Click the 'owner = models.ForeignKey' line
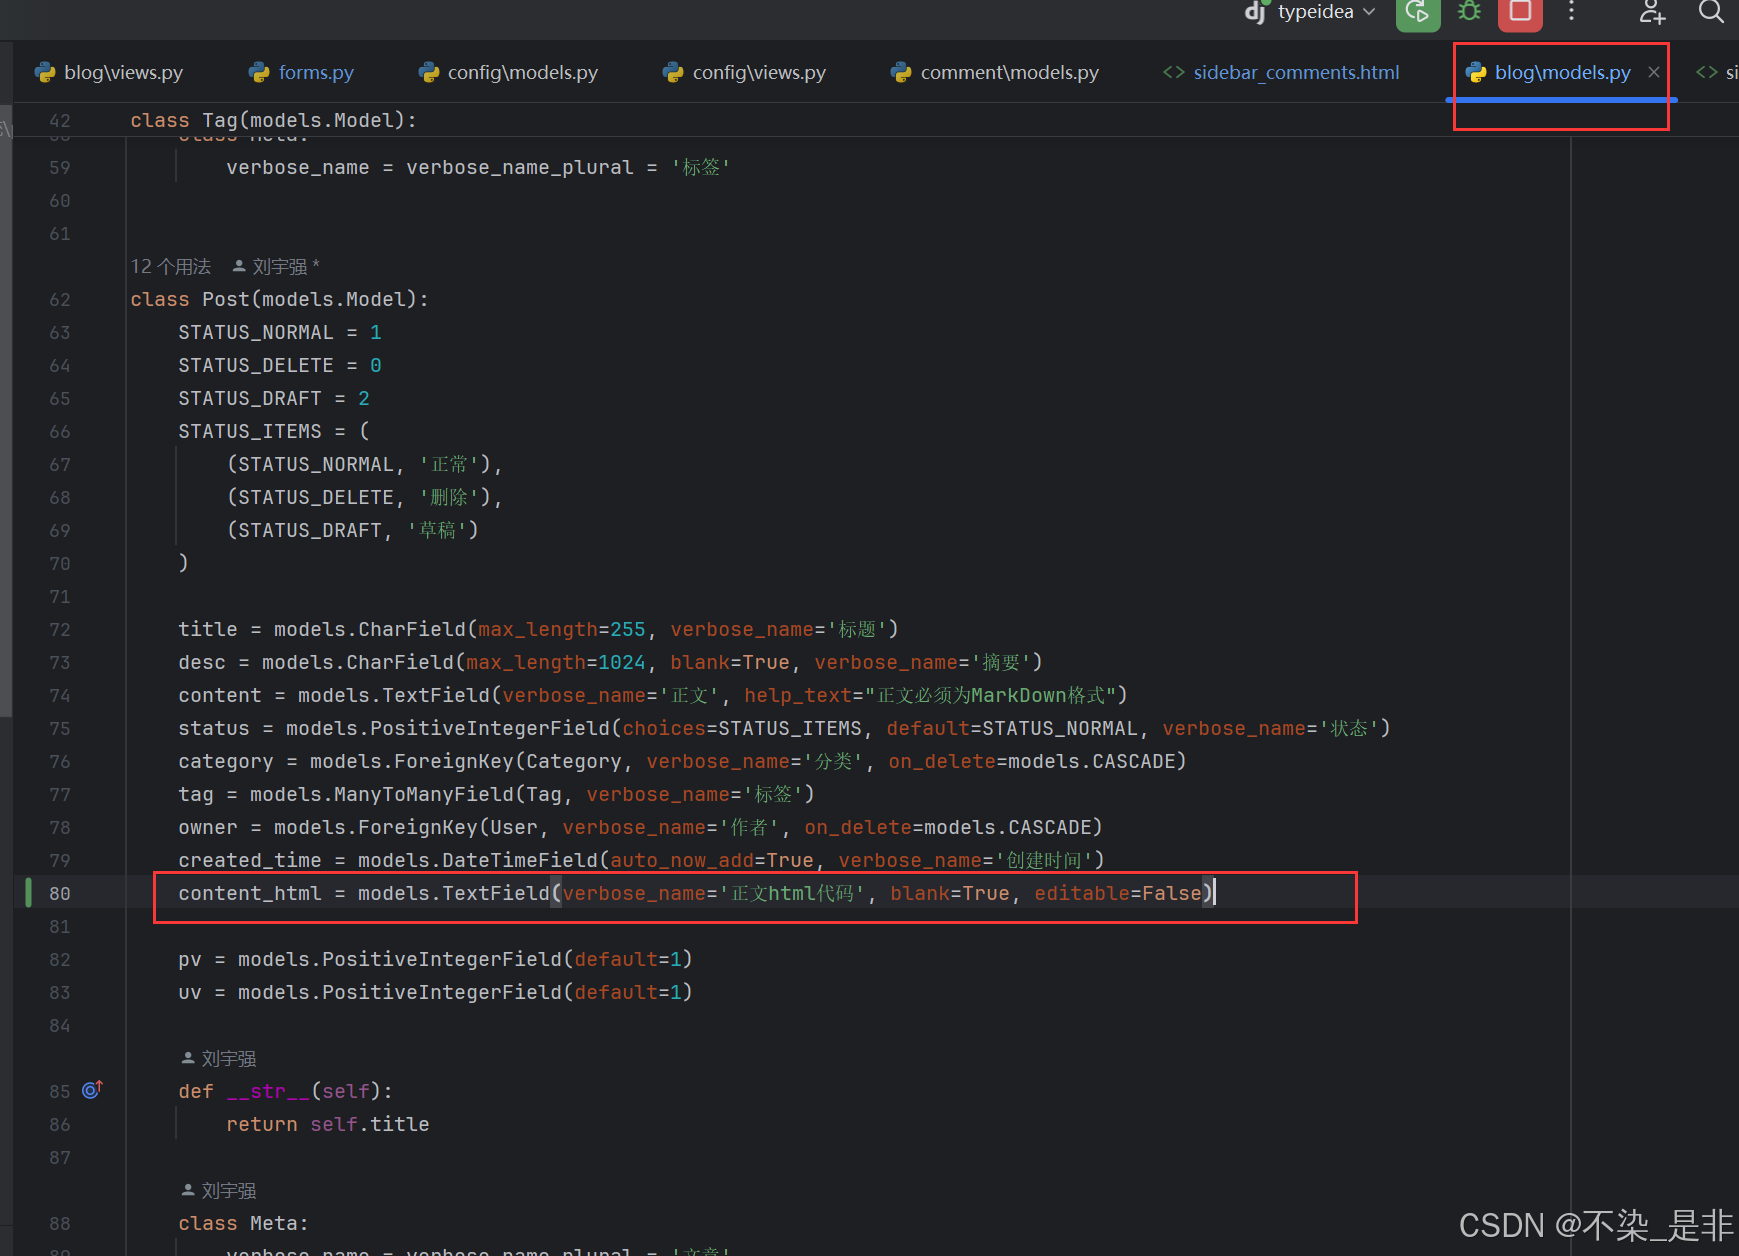This screenshot has height=1256, width=1739. click(x=640, y=827)
